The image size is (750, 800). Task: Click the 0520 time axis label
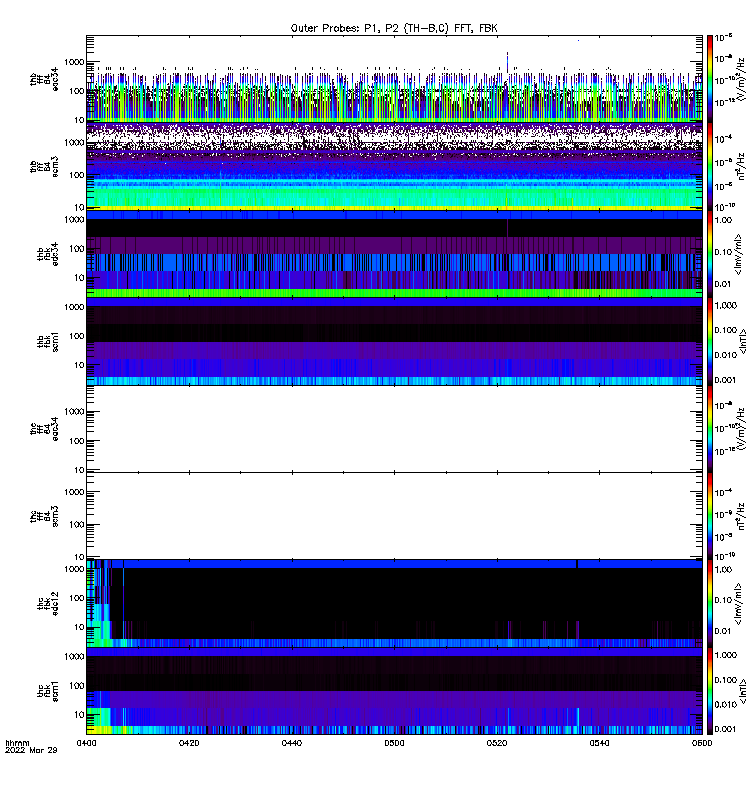[496, 743]
